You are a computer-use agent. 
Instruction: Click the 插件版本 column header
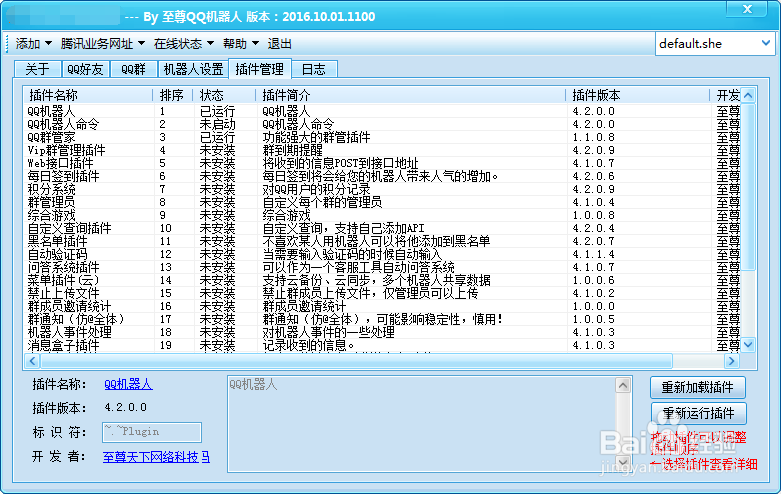(x=638, y=95)
